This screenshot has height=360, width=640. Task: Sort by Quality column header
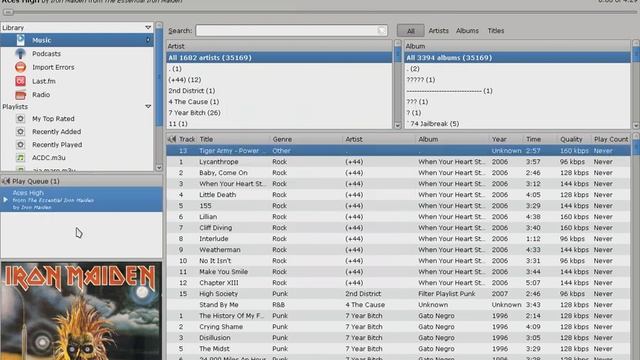pos(575,139)
